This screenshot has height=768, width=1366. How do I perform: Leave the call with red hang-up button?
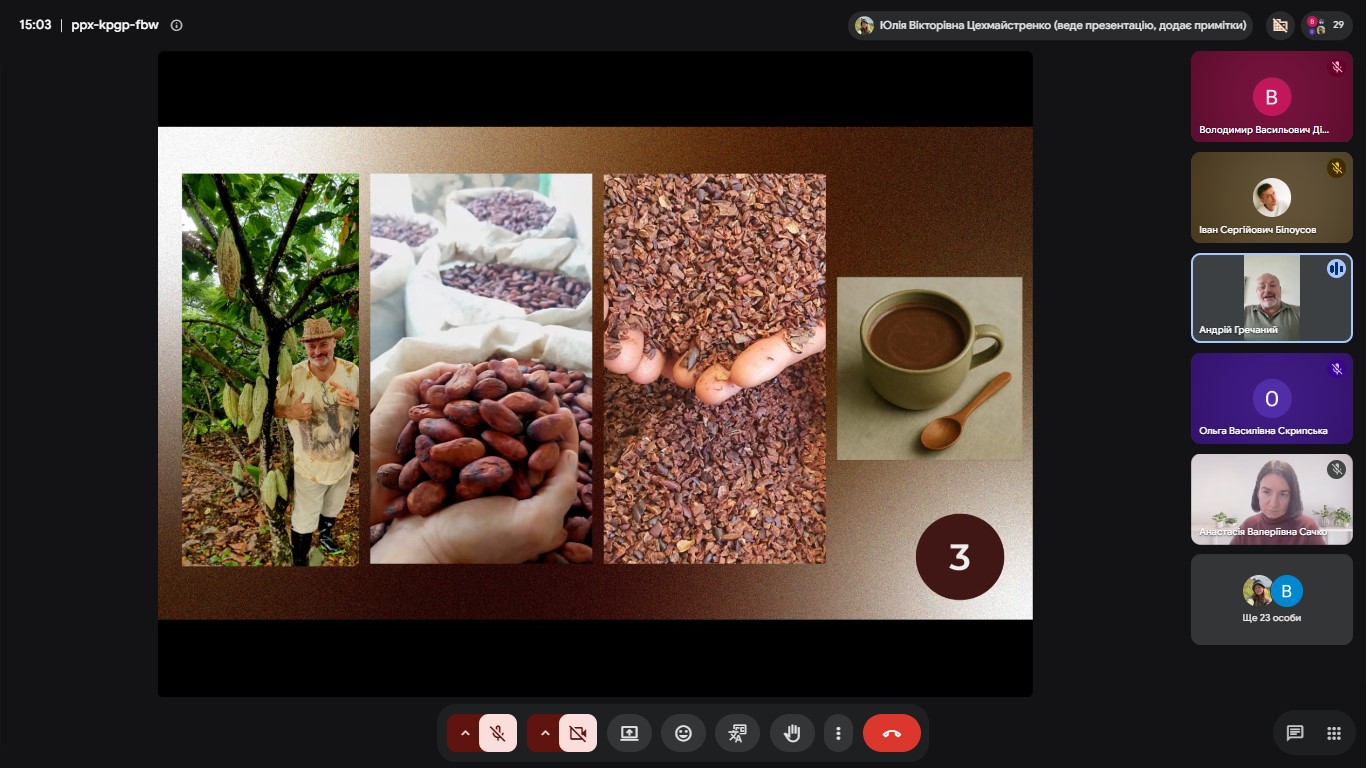click(x=892, y=733)
